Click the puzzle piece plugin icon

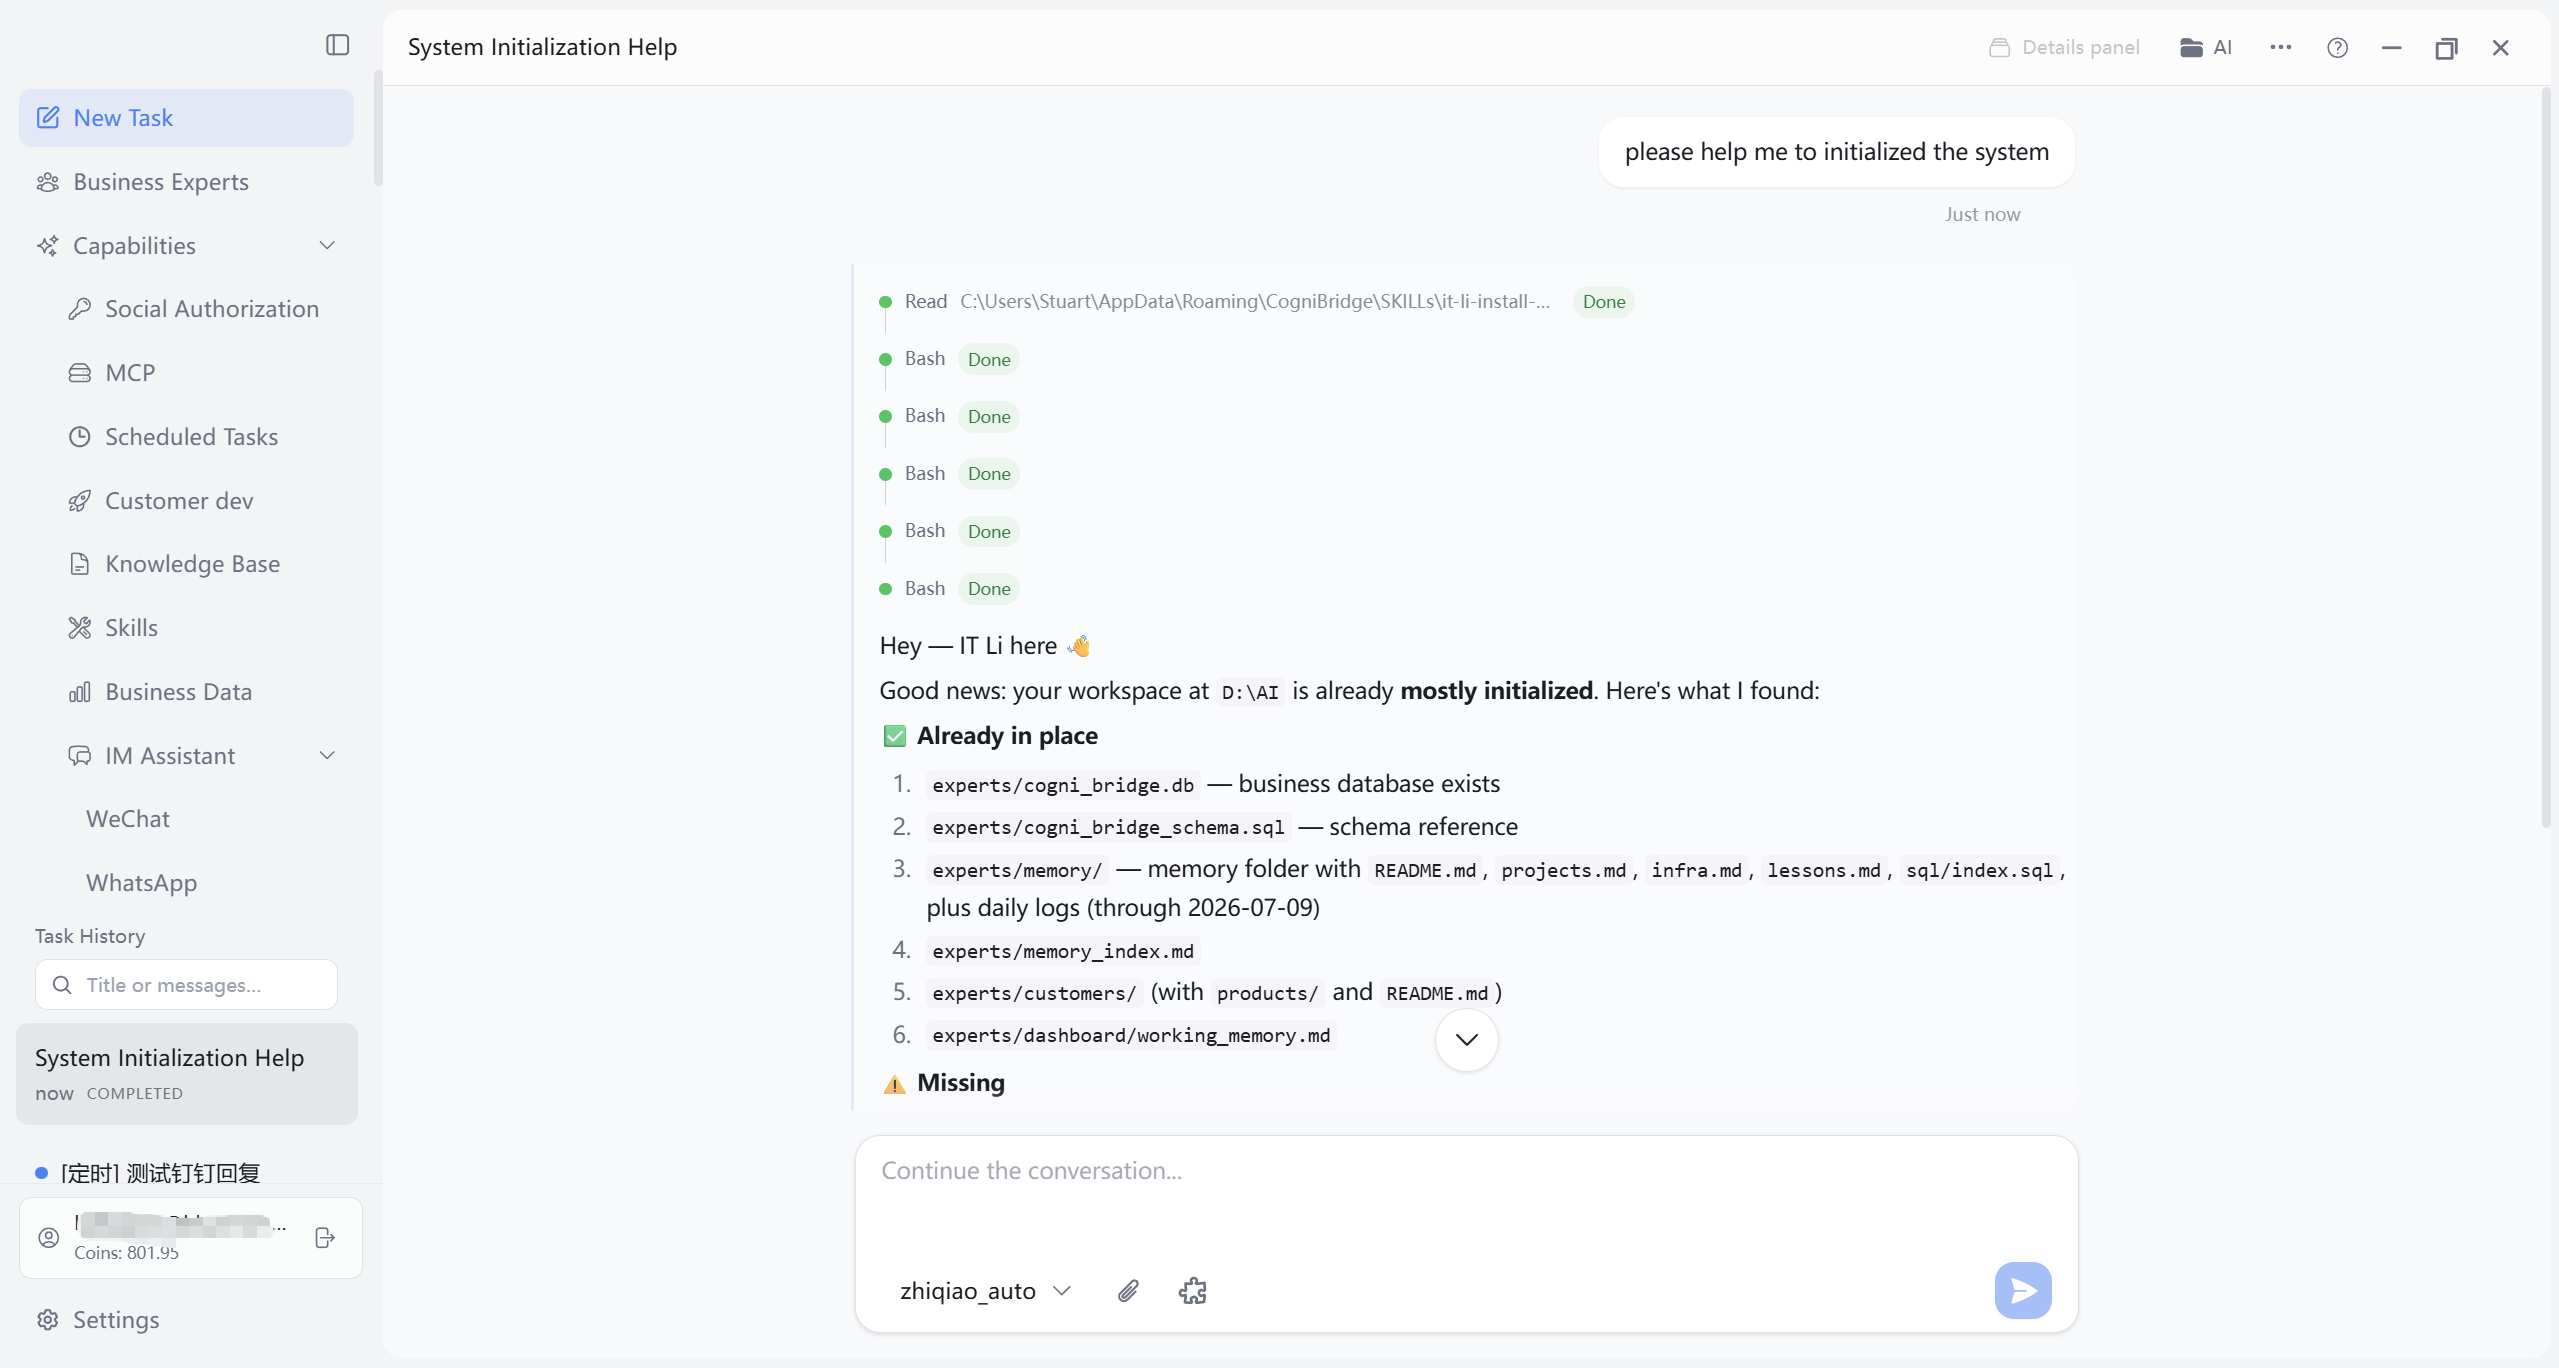pyautogui.click(x=1192, y=1291)
